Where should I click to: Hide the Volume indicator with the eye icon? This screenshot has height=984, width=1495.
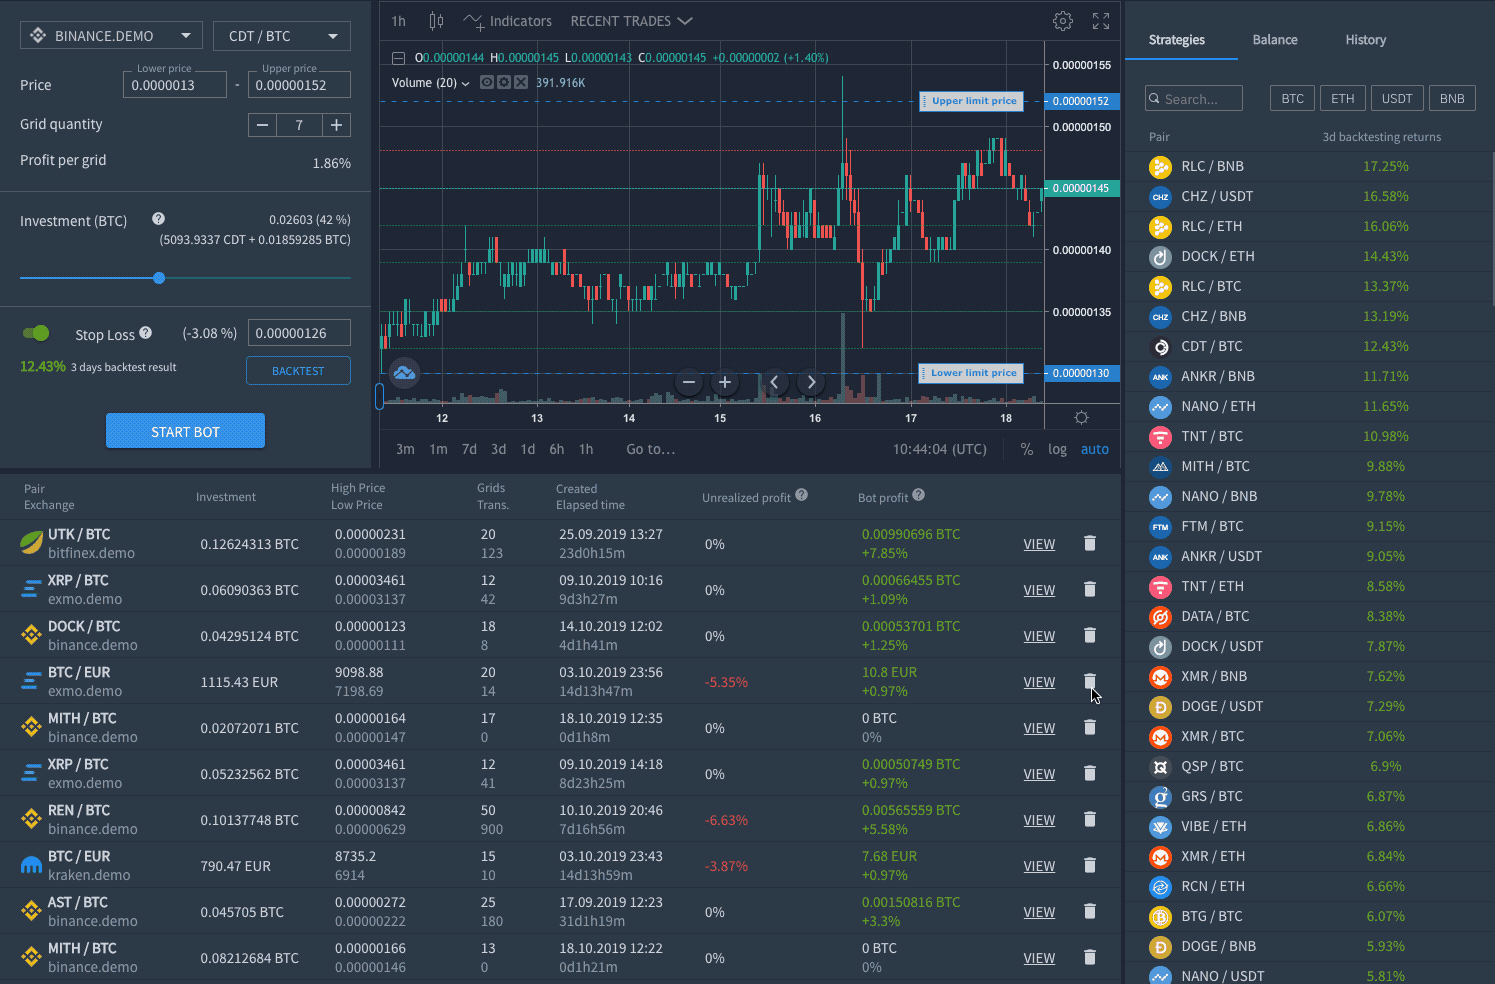(486, 82)
